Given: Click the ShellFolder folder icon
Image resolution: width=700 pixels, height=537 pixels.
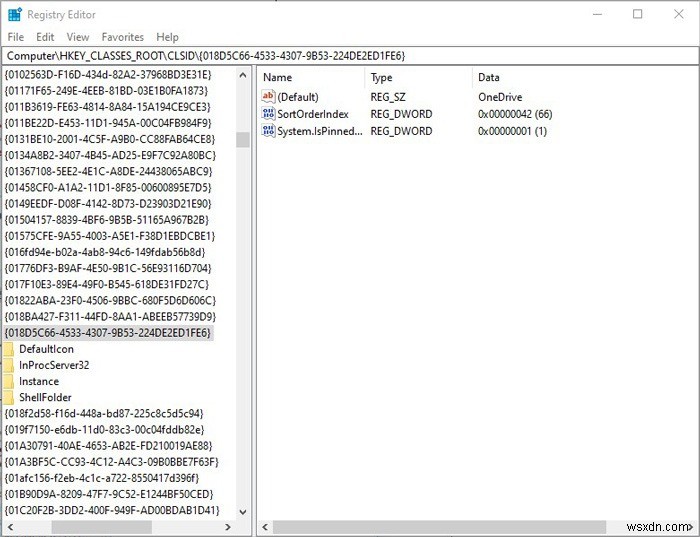Looking at the screenshot, I should (x=9, y=397).
